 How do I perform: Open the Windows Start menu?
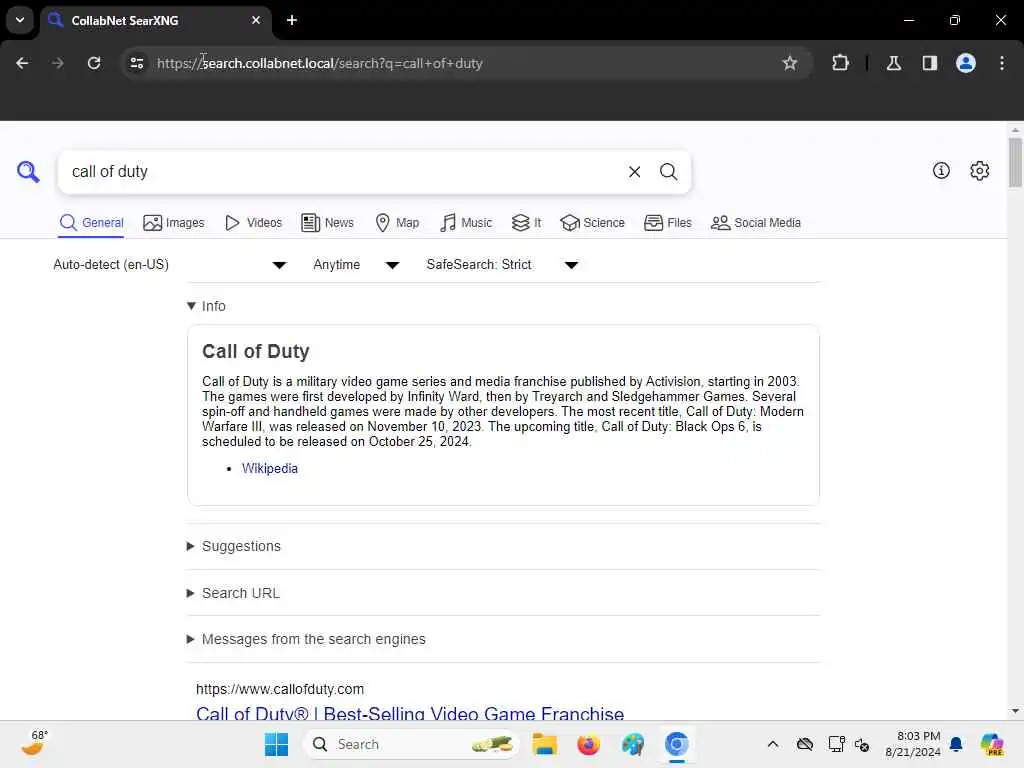pos(276,744)
